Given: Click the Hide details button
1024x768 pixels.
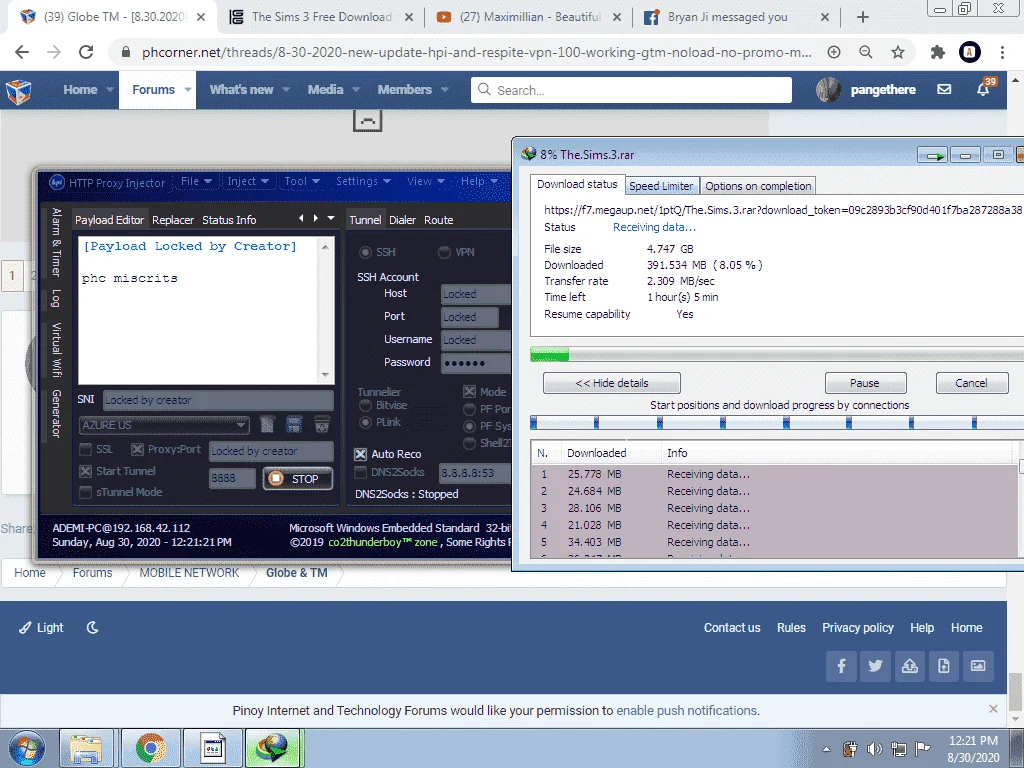Looking at the screenshot, I should point(611,383).
